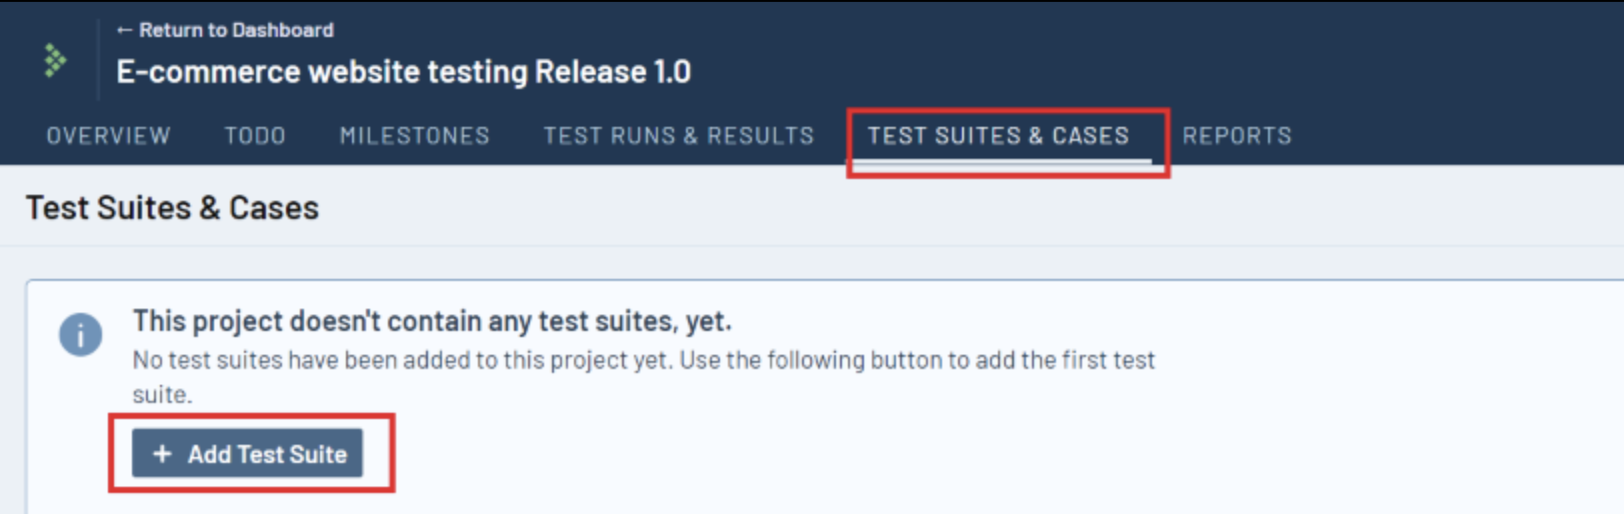Click the green TestRail logo icon
Viewport: 1624px width, 514px height.
(54, 61)
